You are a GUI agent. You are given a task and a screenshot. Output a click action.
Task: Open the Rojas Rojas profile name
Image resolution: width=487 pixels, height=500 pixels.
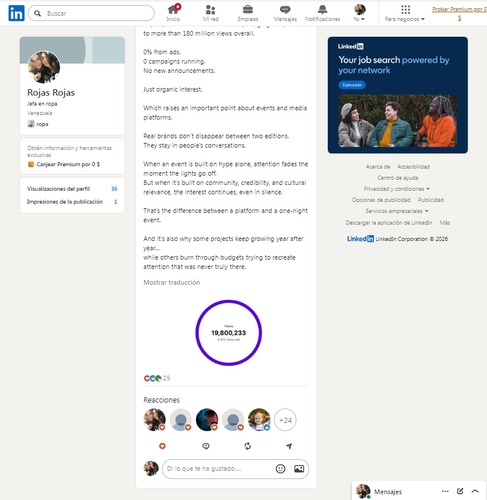click(x=51, y=92)
